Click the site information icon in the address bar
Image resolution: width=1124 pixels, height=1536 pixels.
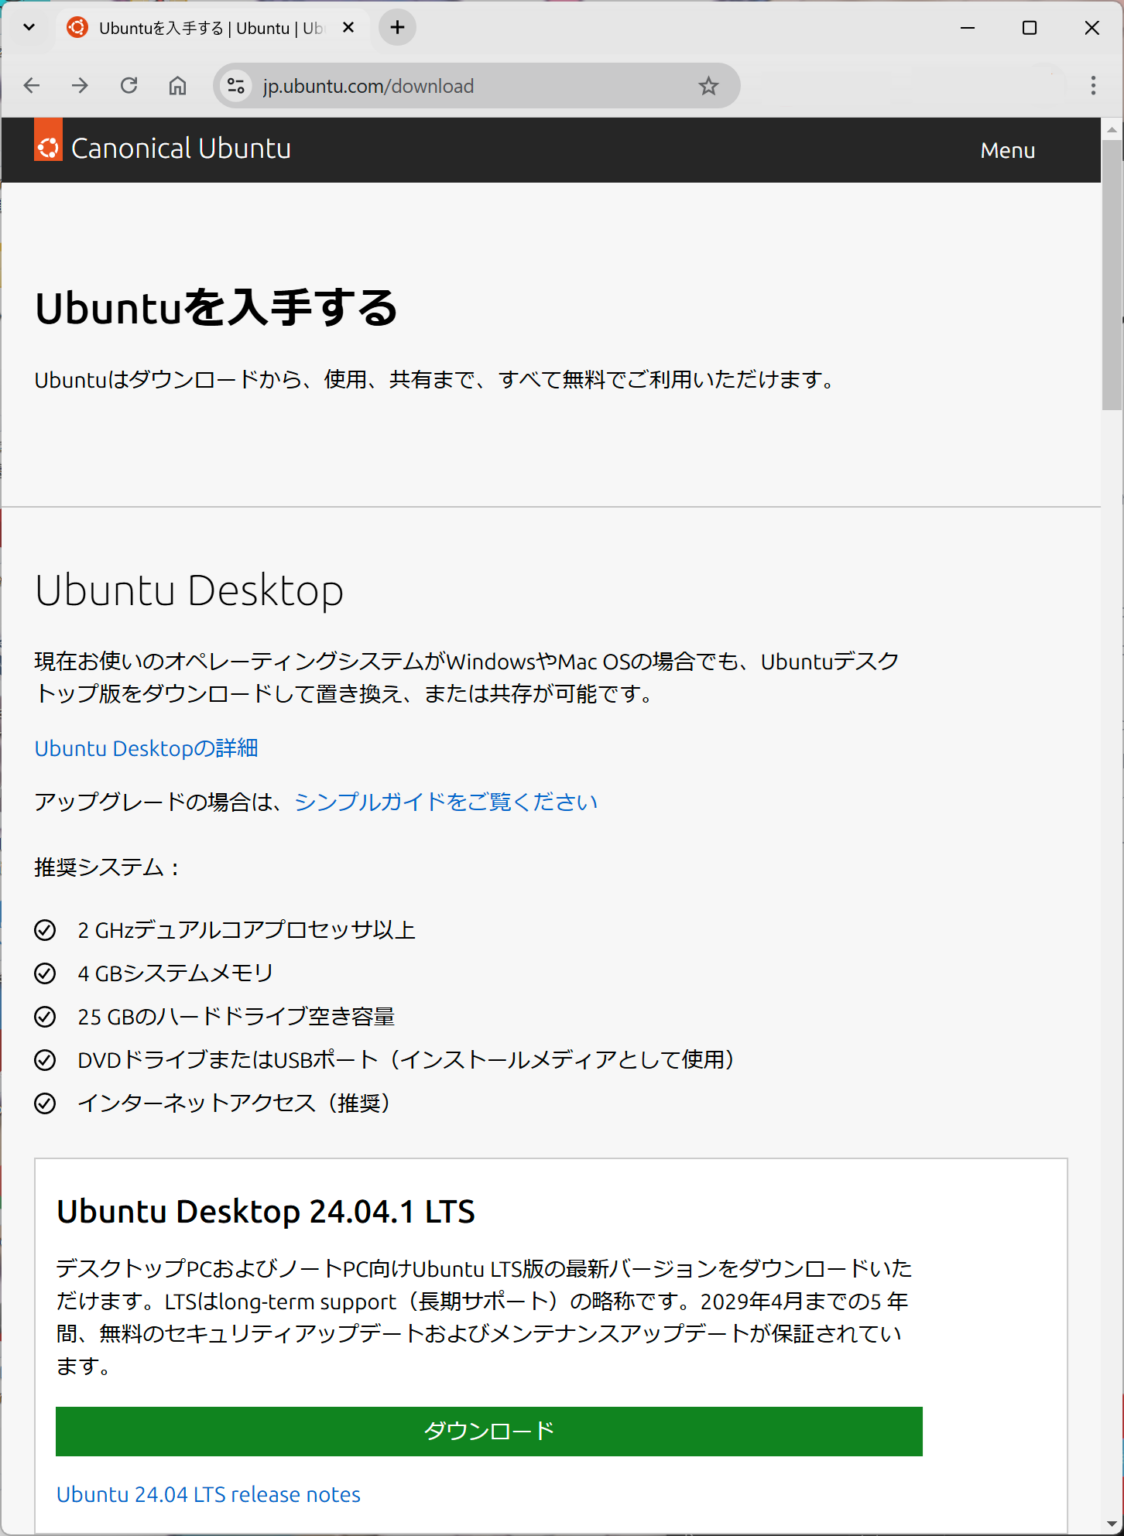[x=235, y=86]
